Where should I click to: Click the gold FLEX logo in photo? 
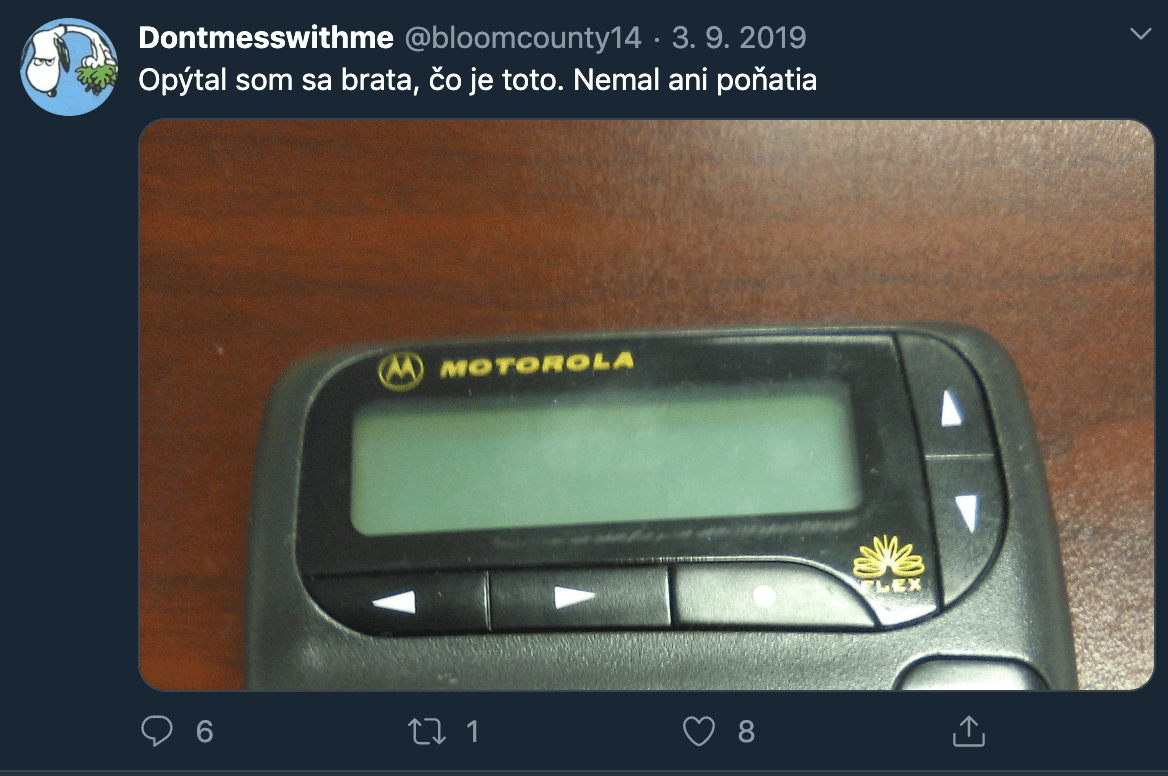click(x=889, y=566)
